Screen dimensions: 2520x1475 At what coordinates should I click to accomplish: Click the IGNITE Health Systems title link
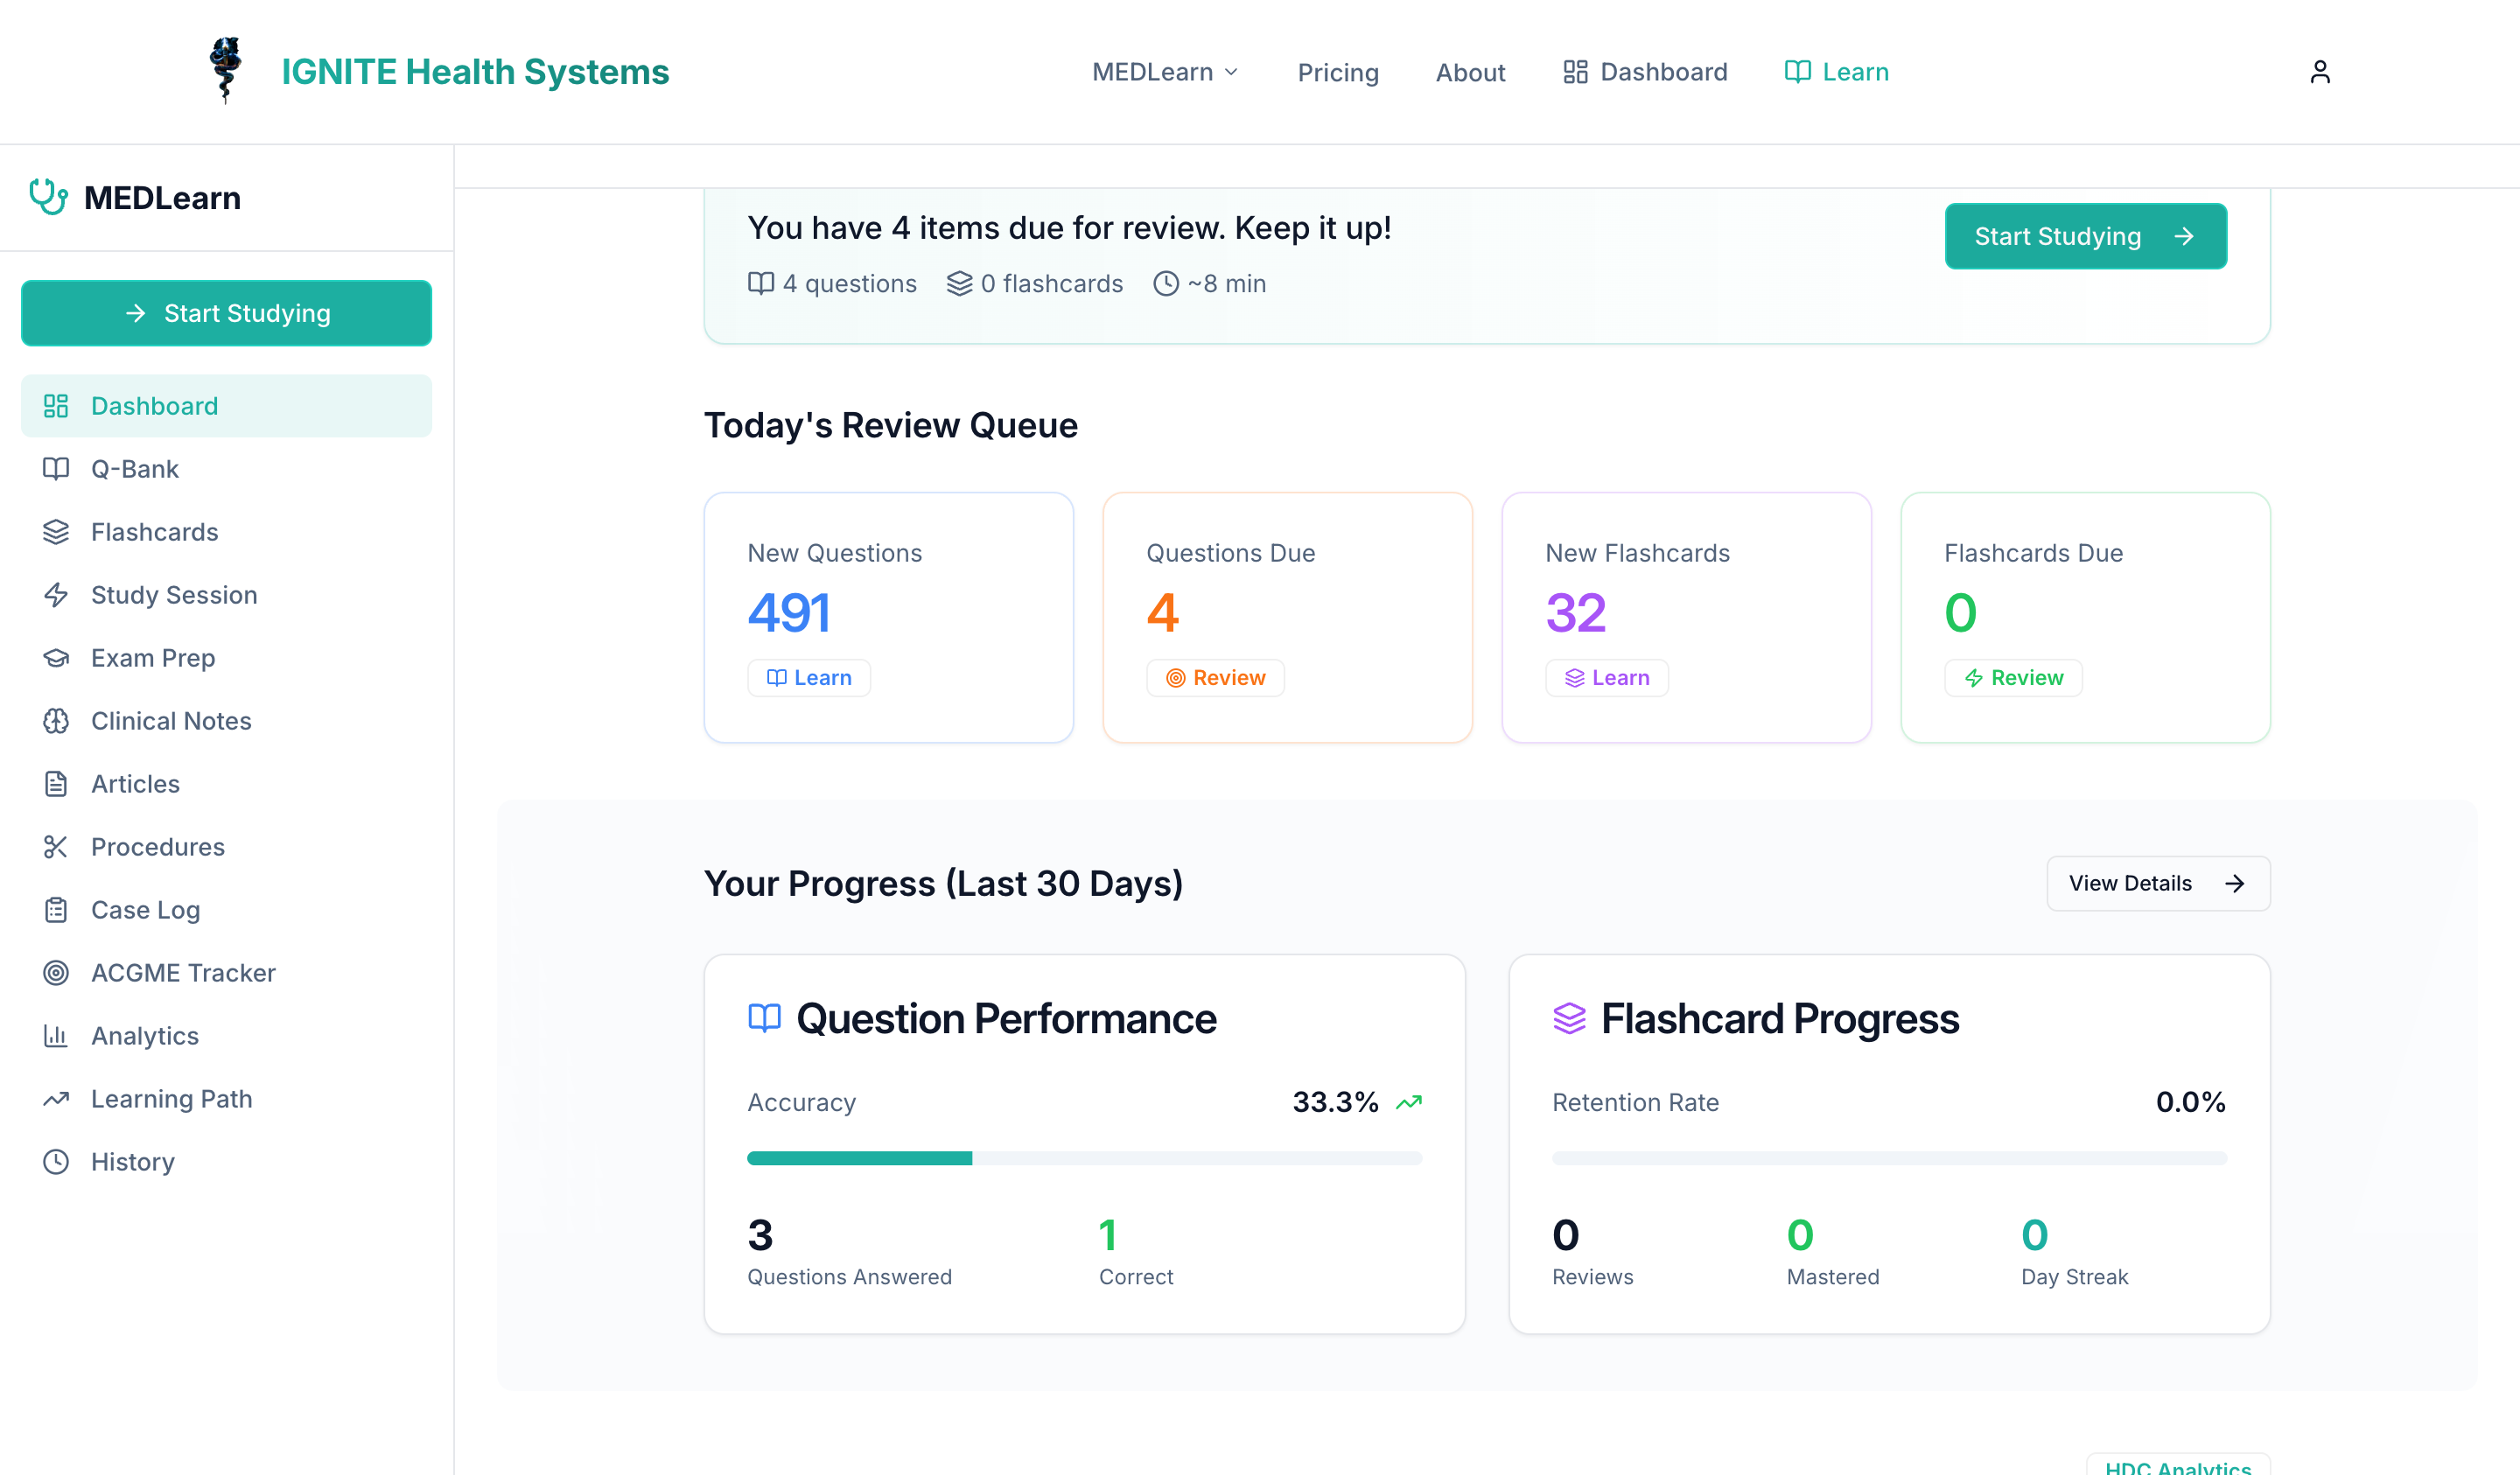(x=475, y=71)
